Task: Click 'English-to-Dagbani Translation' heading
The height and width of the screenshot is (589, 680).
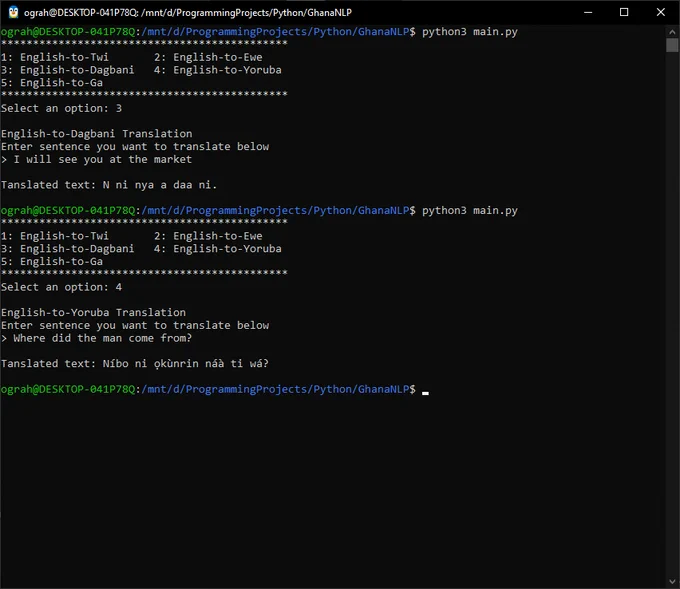Action: [97, 134]
